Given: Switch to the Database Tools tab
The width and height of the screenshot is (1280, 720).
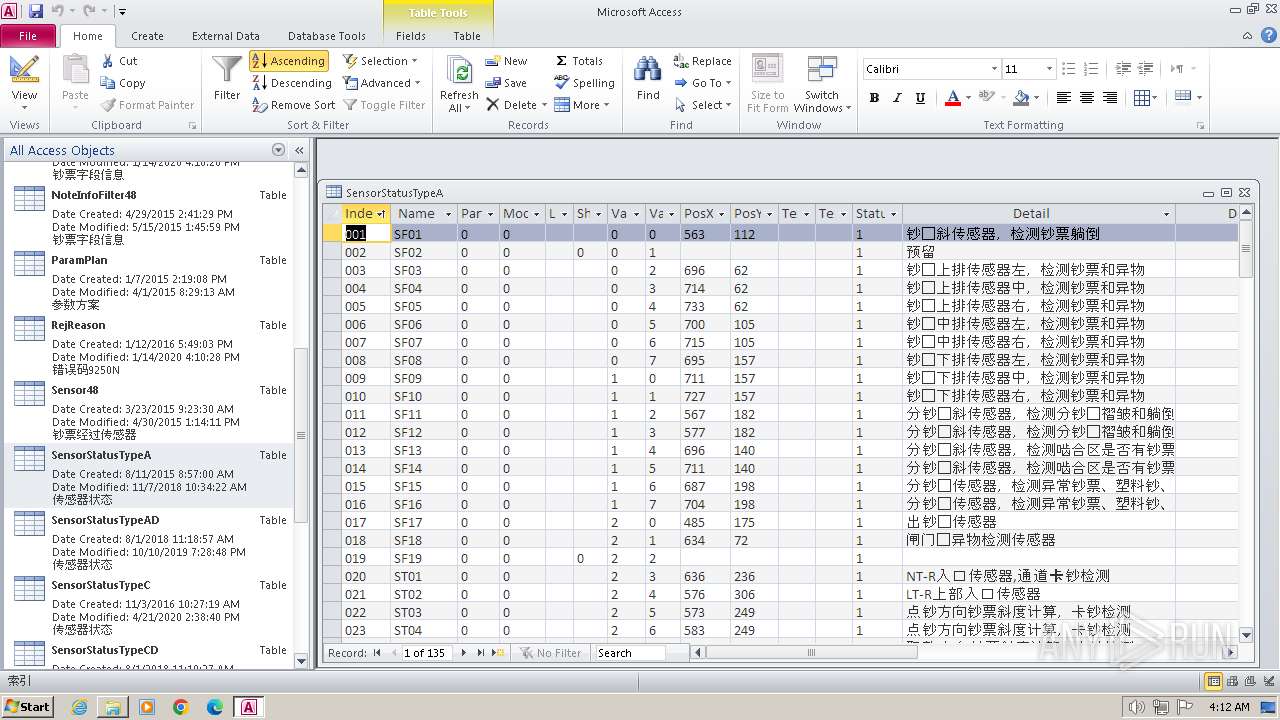Looking at the screenshot, I should click(327, 36).
